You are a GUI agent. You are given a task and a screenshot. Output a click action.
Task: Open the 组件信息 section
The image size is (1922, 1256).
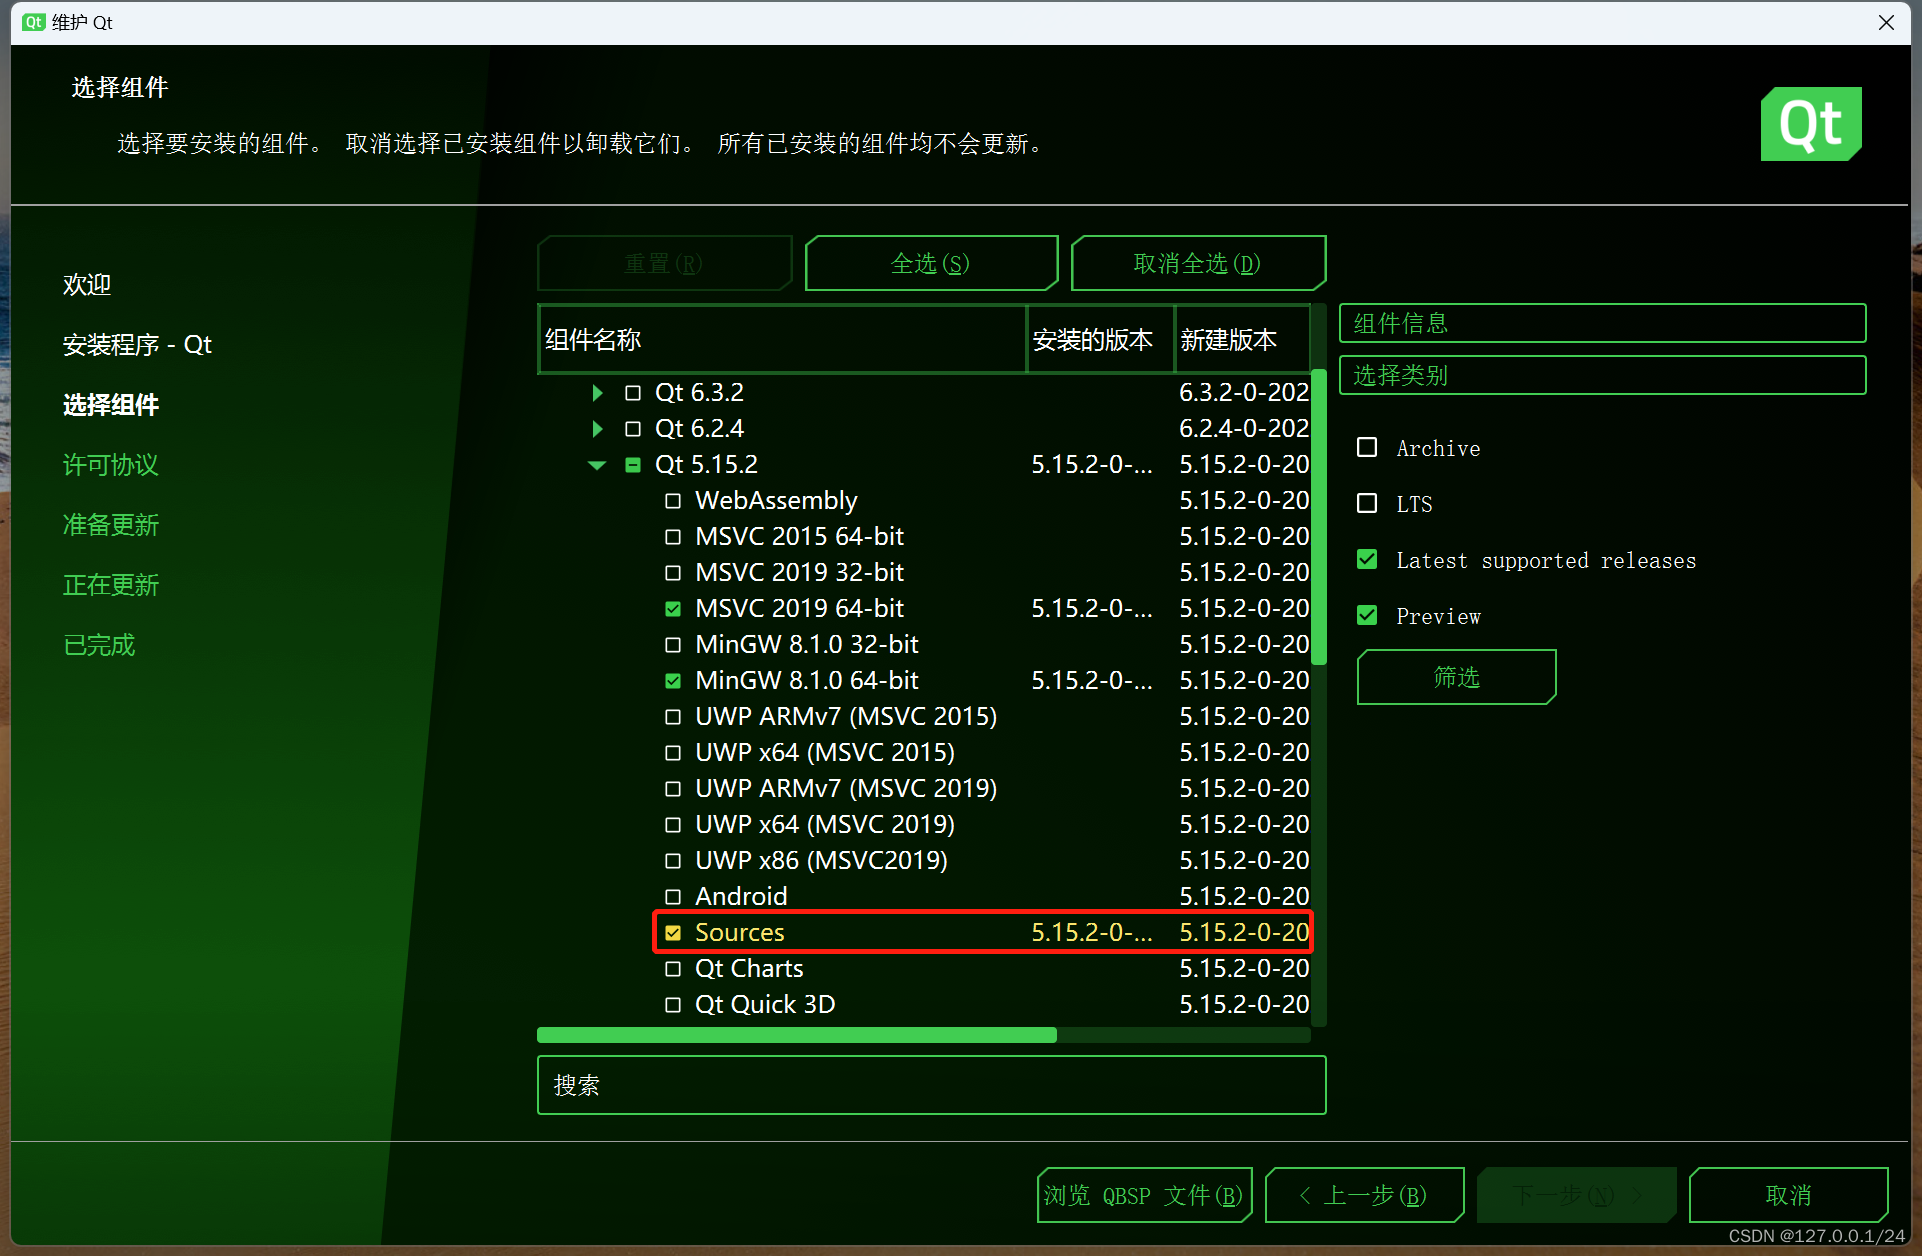click(x=1602, y=323)
